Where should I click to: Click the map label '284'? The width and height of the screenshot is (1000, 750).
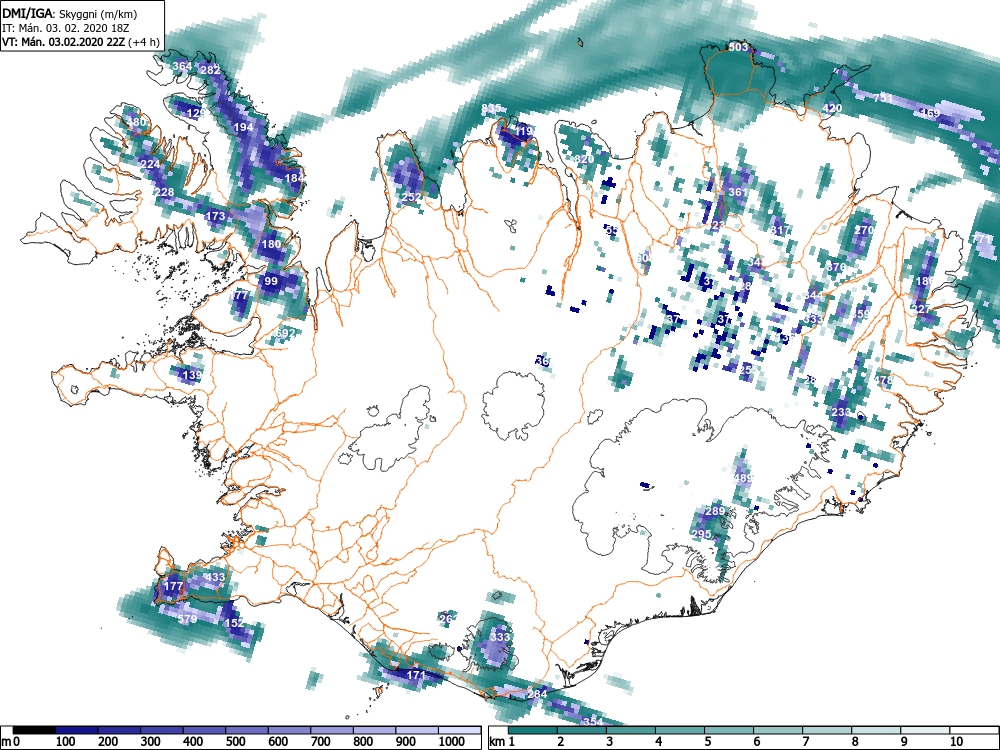(538, 694)
